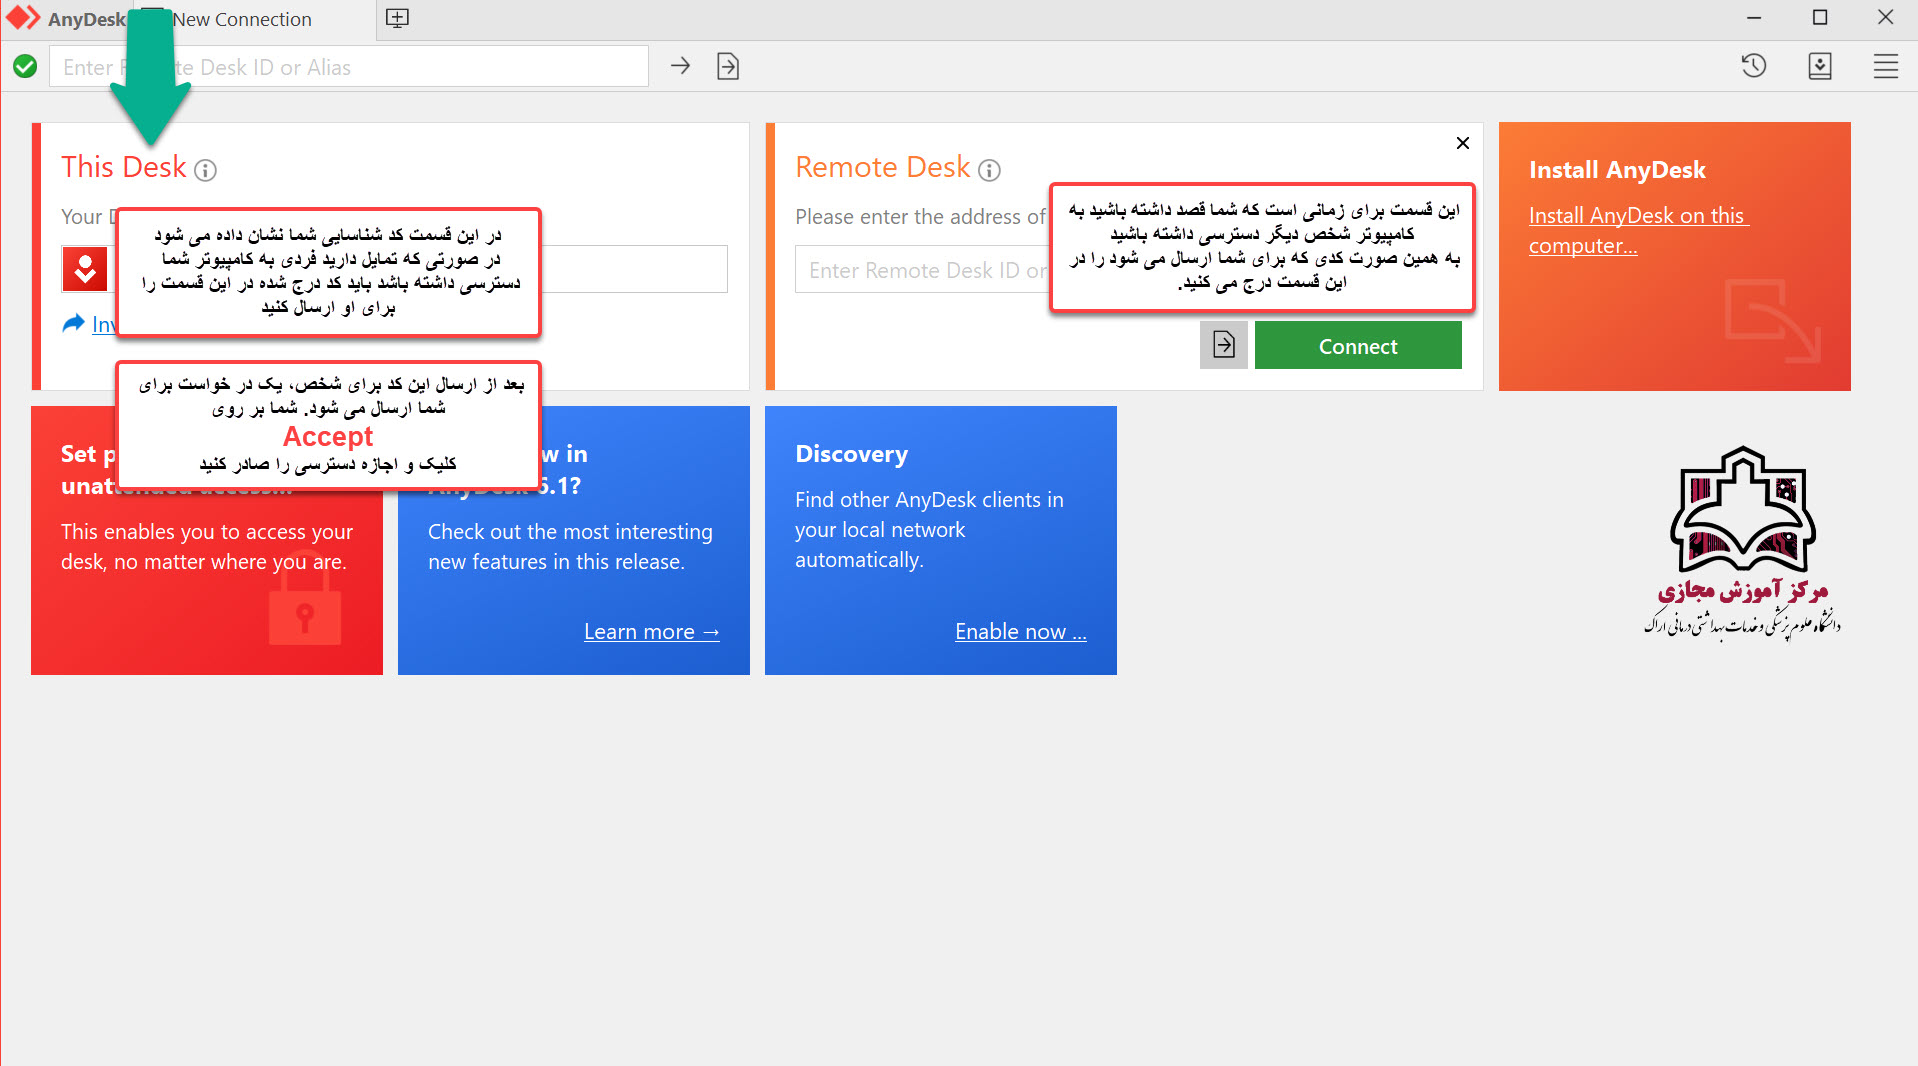Click the info icon next to Remote Desk
The width and height of the screenshot is (1918, 1066).
point(989,170)
